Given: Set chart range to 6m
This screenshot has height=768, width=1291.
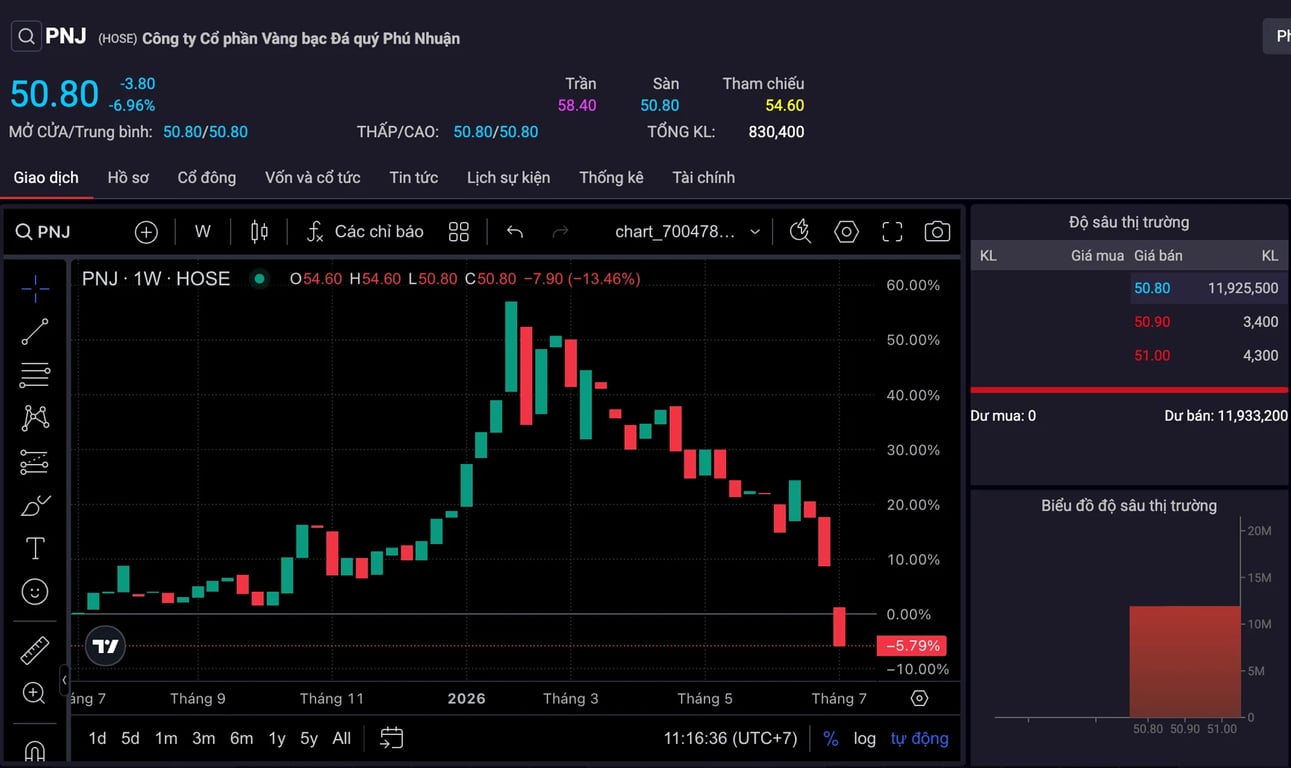Looking at the screenshot, I should coord(241,738).
